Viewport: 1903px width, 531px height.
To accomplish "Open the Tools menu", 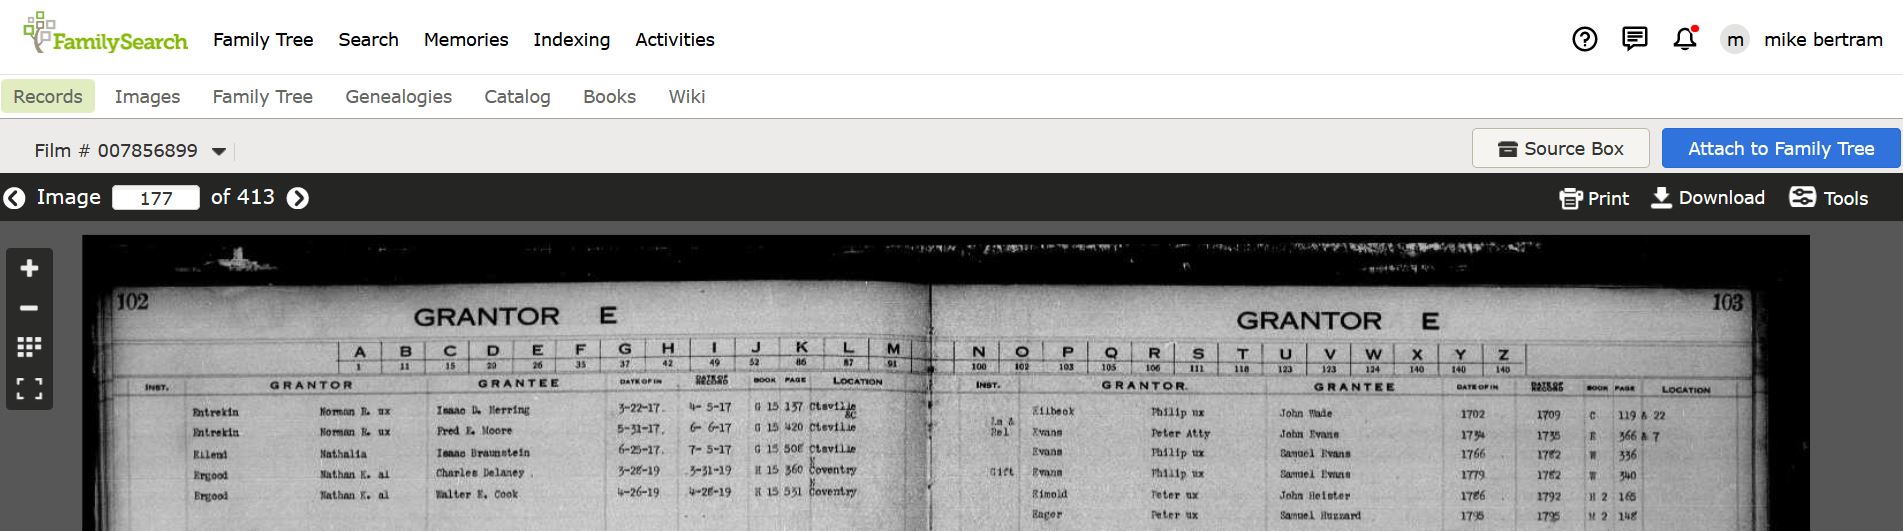I will click(1828, 197).
